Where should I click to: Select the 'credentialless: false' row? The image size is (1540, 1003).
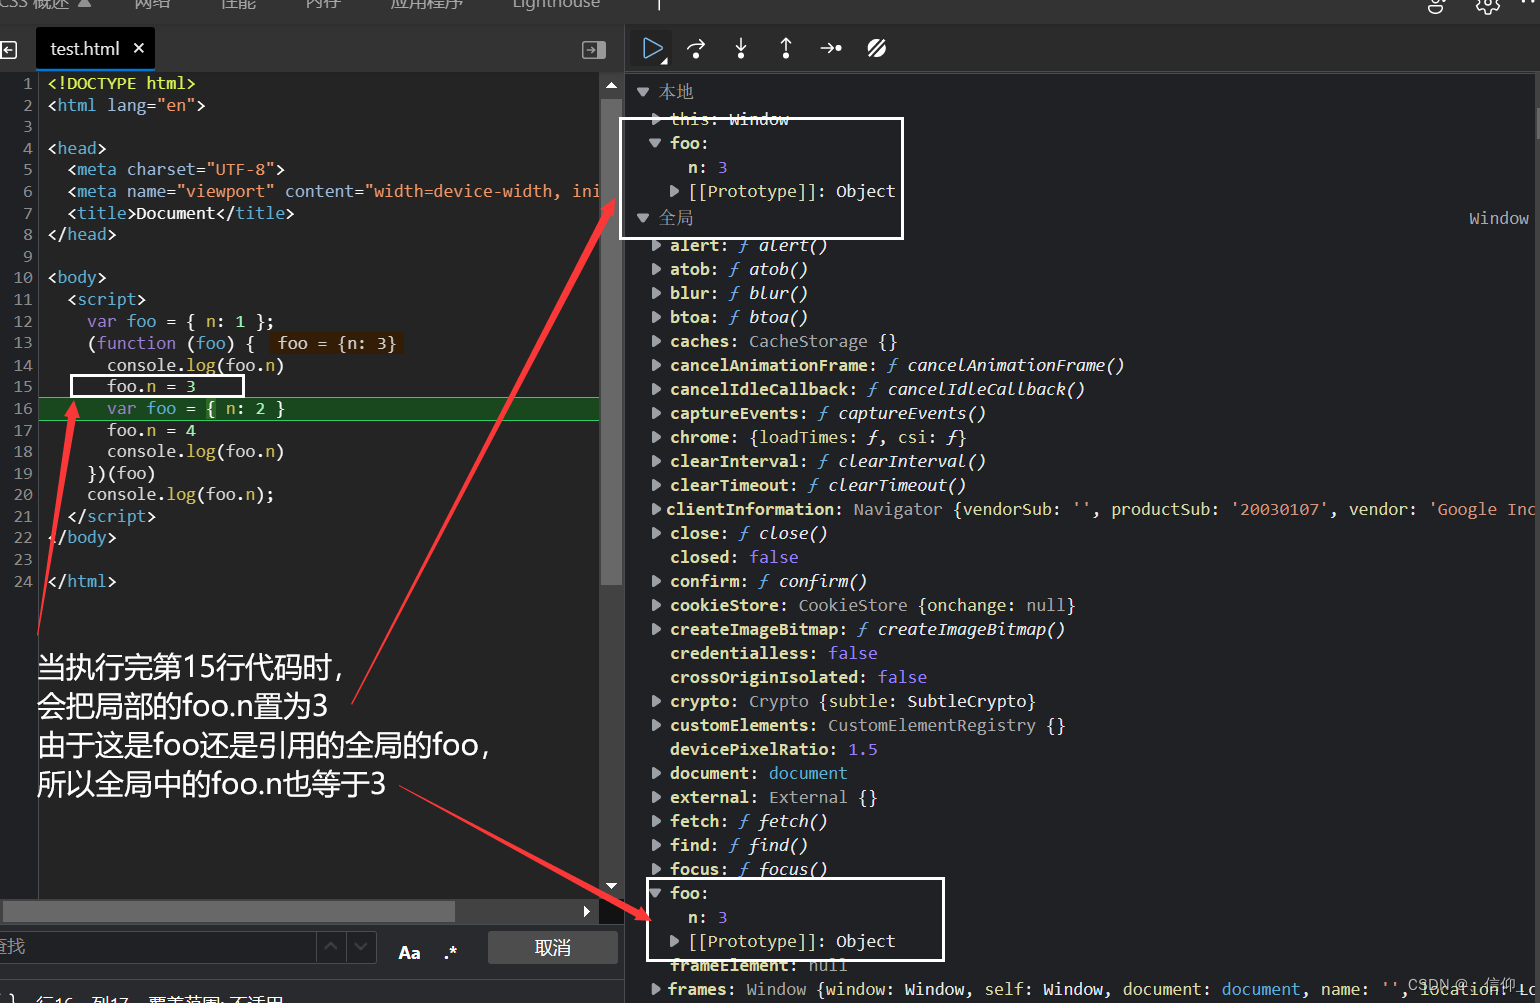click(x=774, y=653)
